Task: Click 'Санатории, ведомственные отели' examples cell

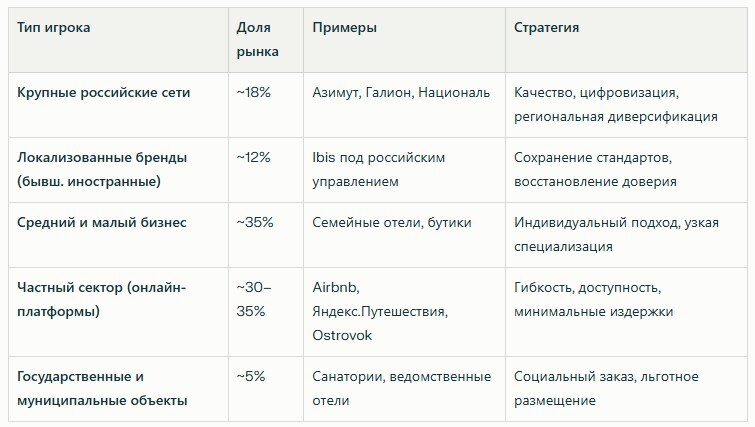Action: tap(401, 388)
